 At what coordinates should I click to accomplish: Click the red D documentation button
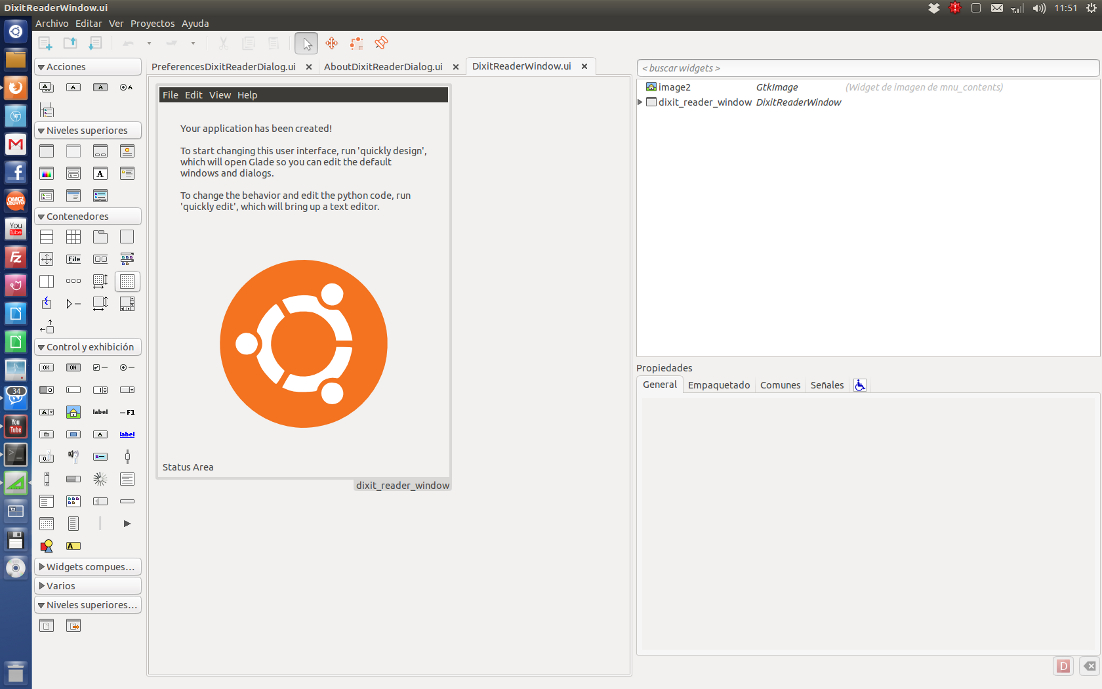[1064, 666]
